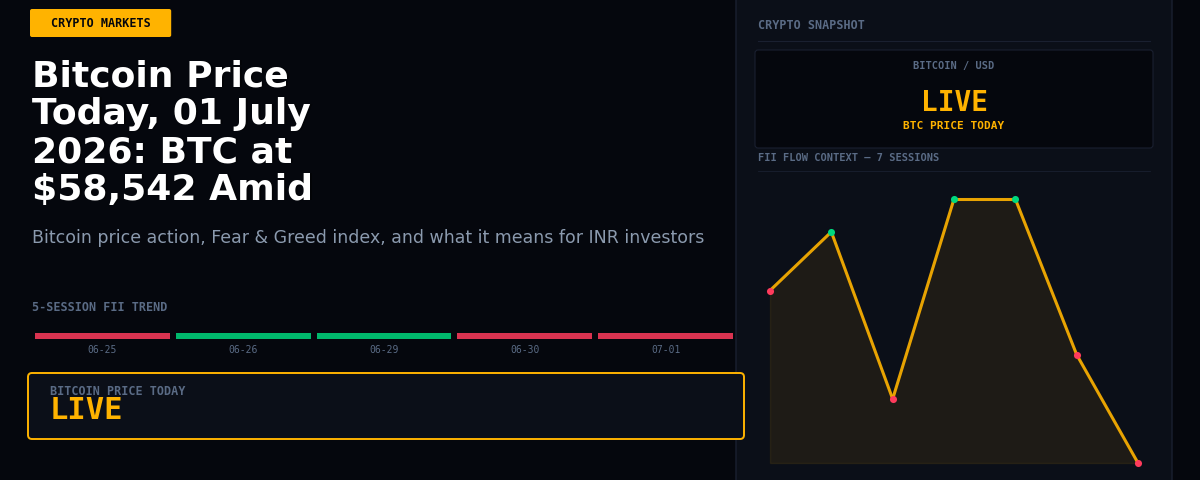Click the CRYPTO SNAPSHOT panel title
The height and width of the screenshot is (480, 1200).
(x=811, y=25)
